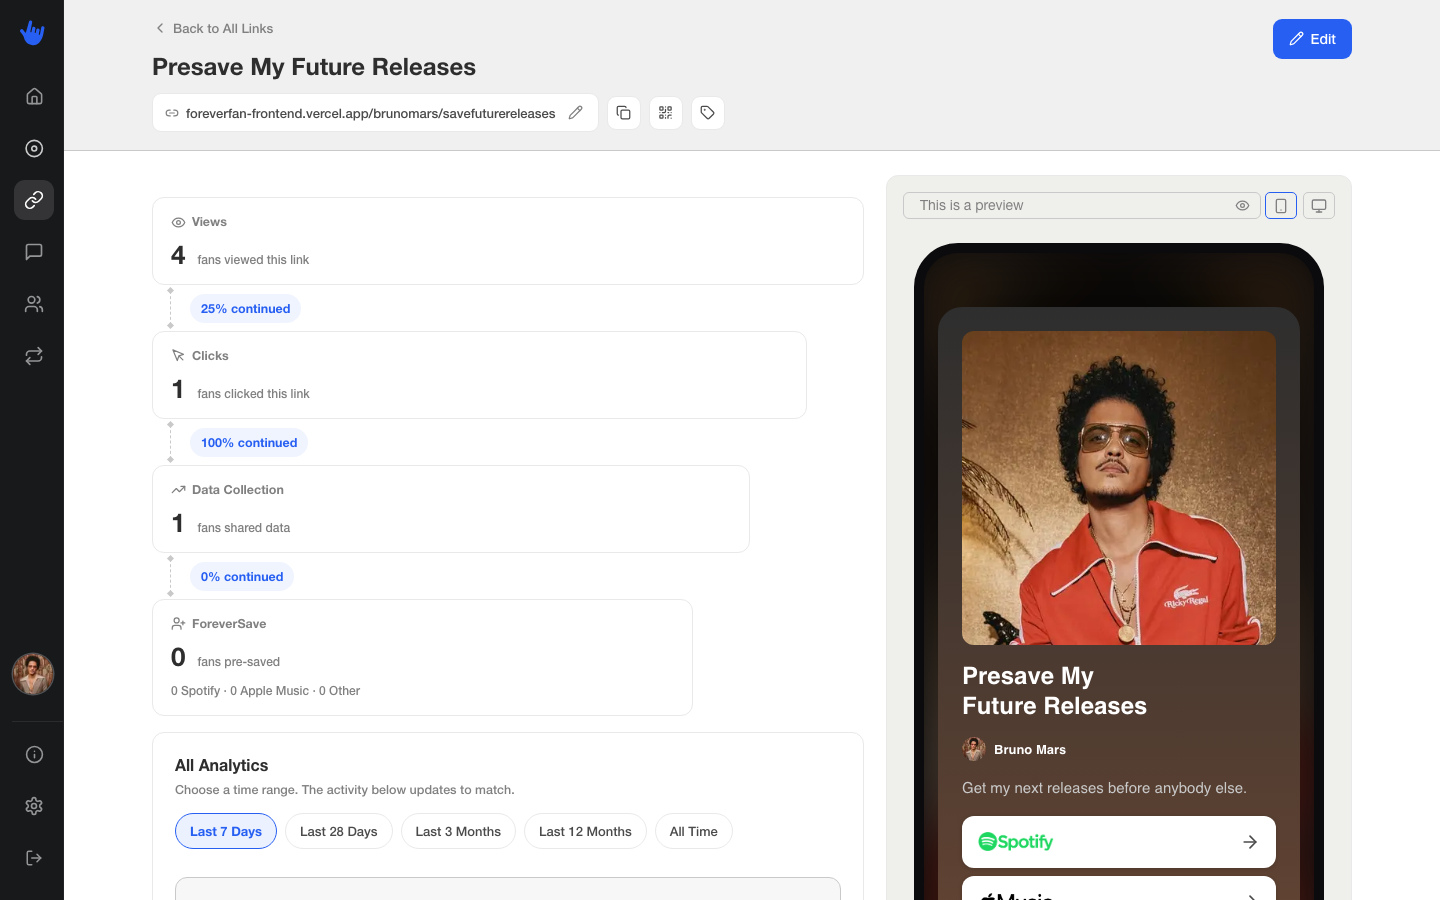This screenshot has width=1440, height=900.
Task: Open the user profile avatar in sidebar
Action: [x=33, y=674]
